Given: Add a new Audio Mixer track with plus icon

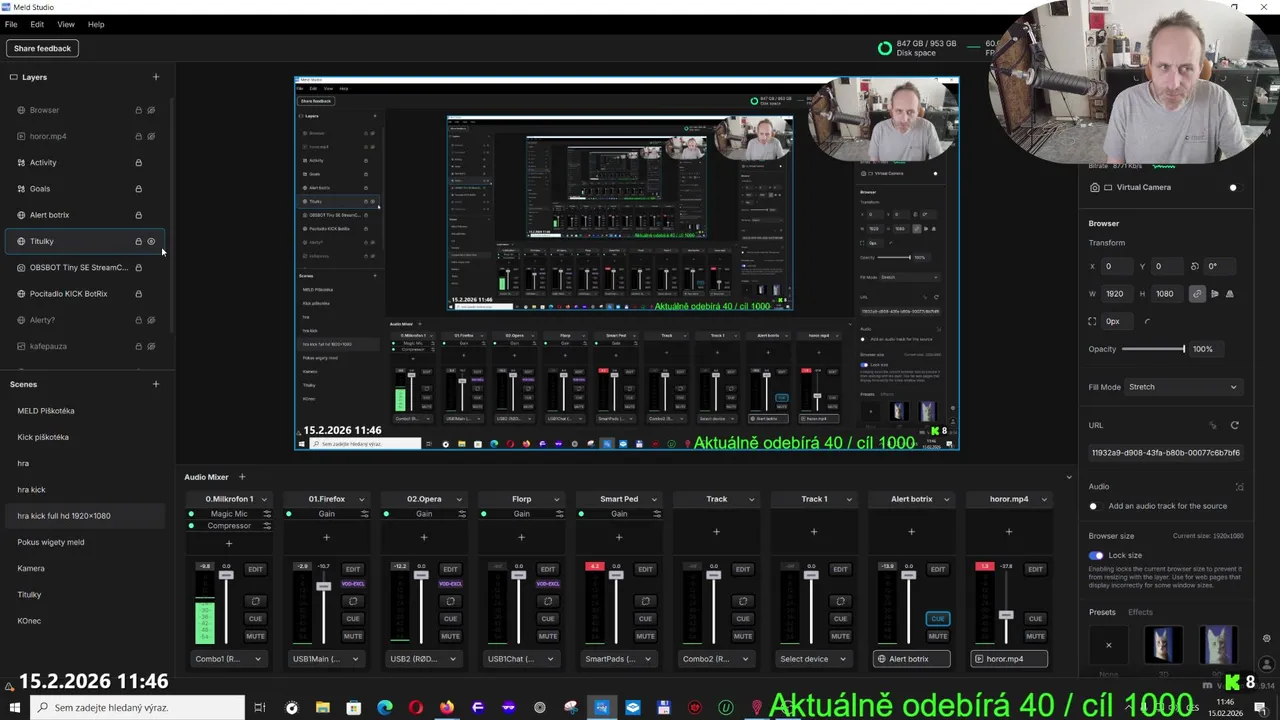Looking at the screenshot, I should pyautogui.click(x=241, y=477).
